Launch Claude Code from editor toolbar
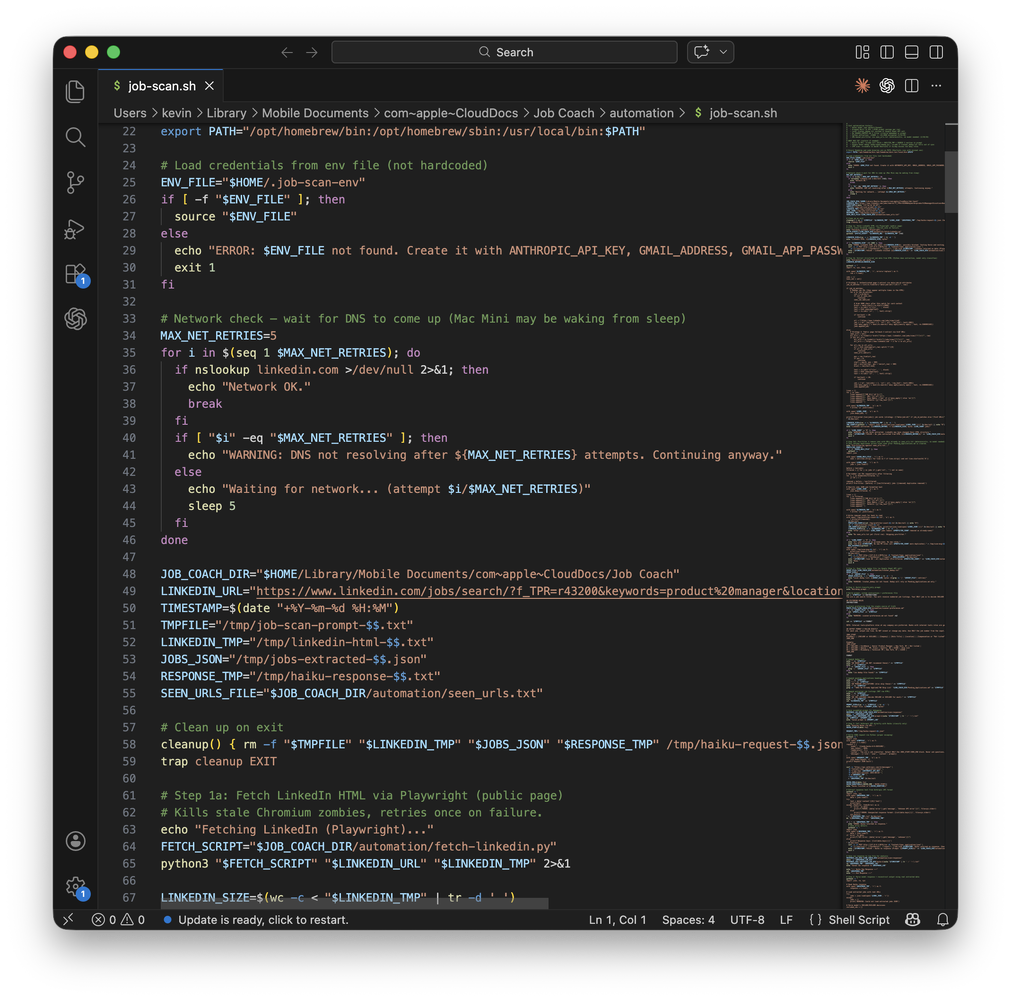Image resolution: width=1011 pixels, height=1000 pixels. (862, 86)
